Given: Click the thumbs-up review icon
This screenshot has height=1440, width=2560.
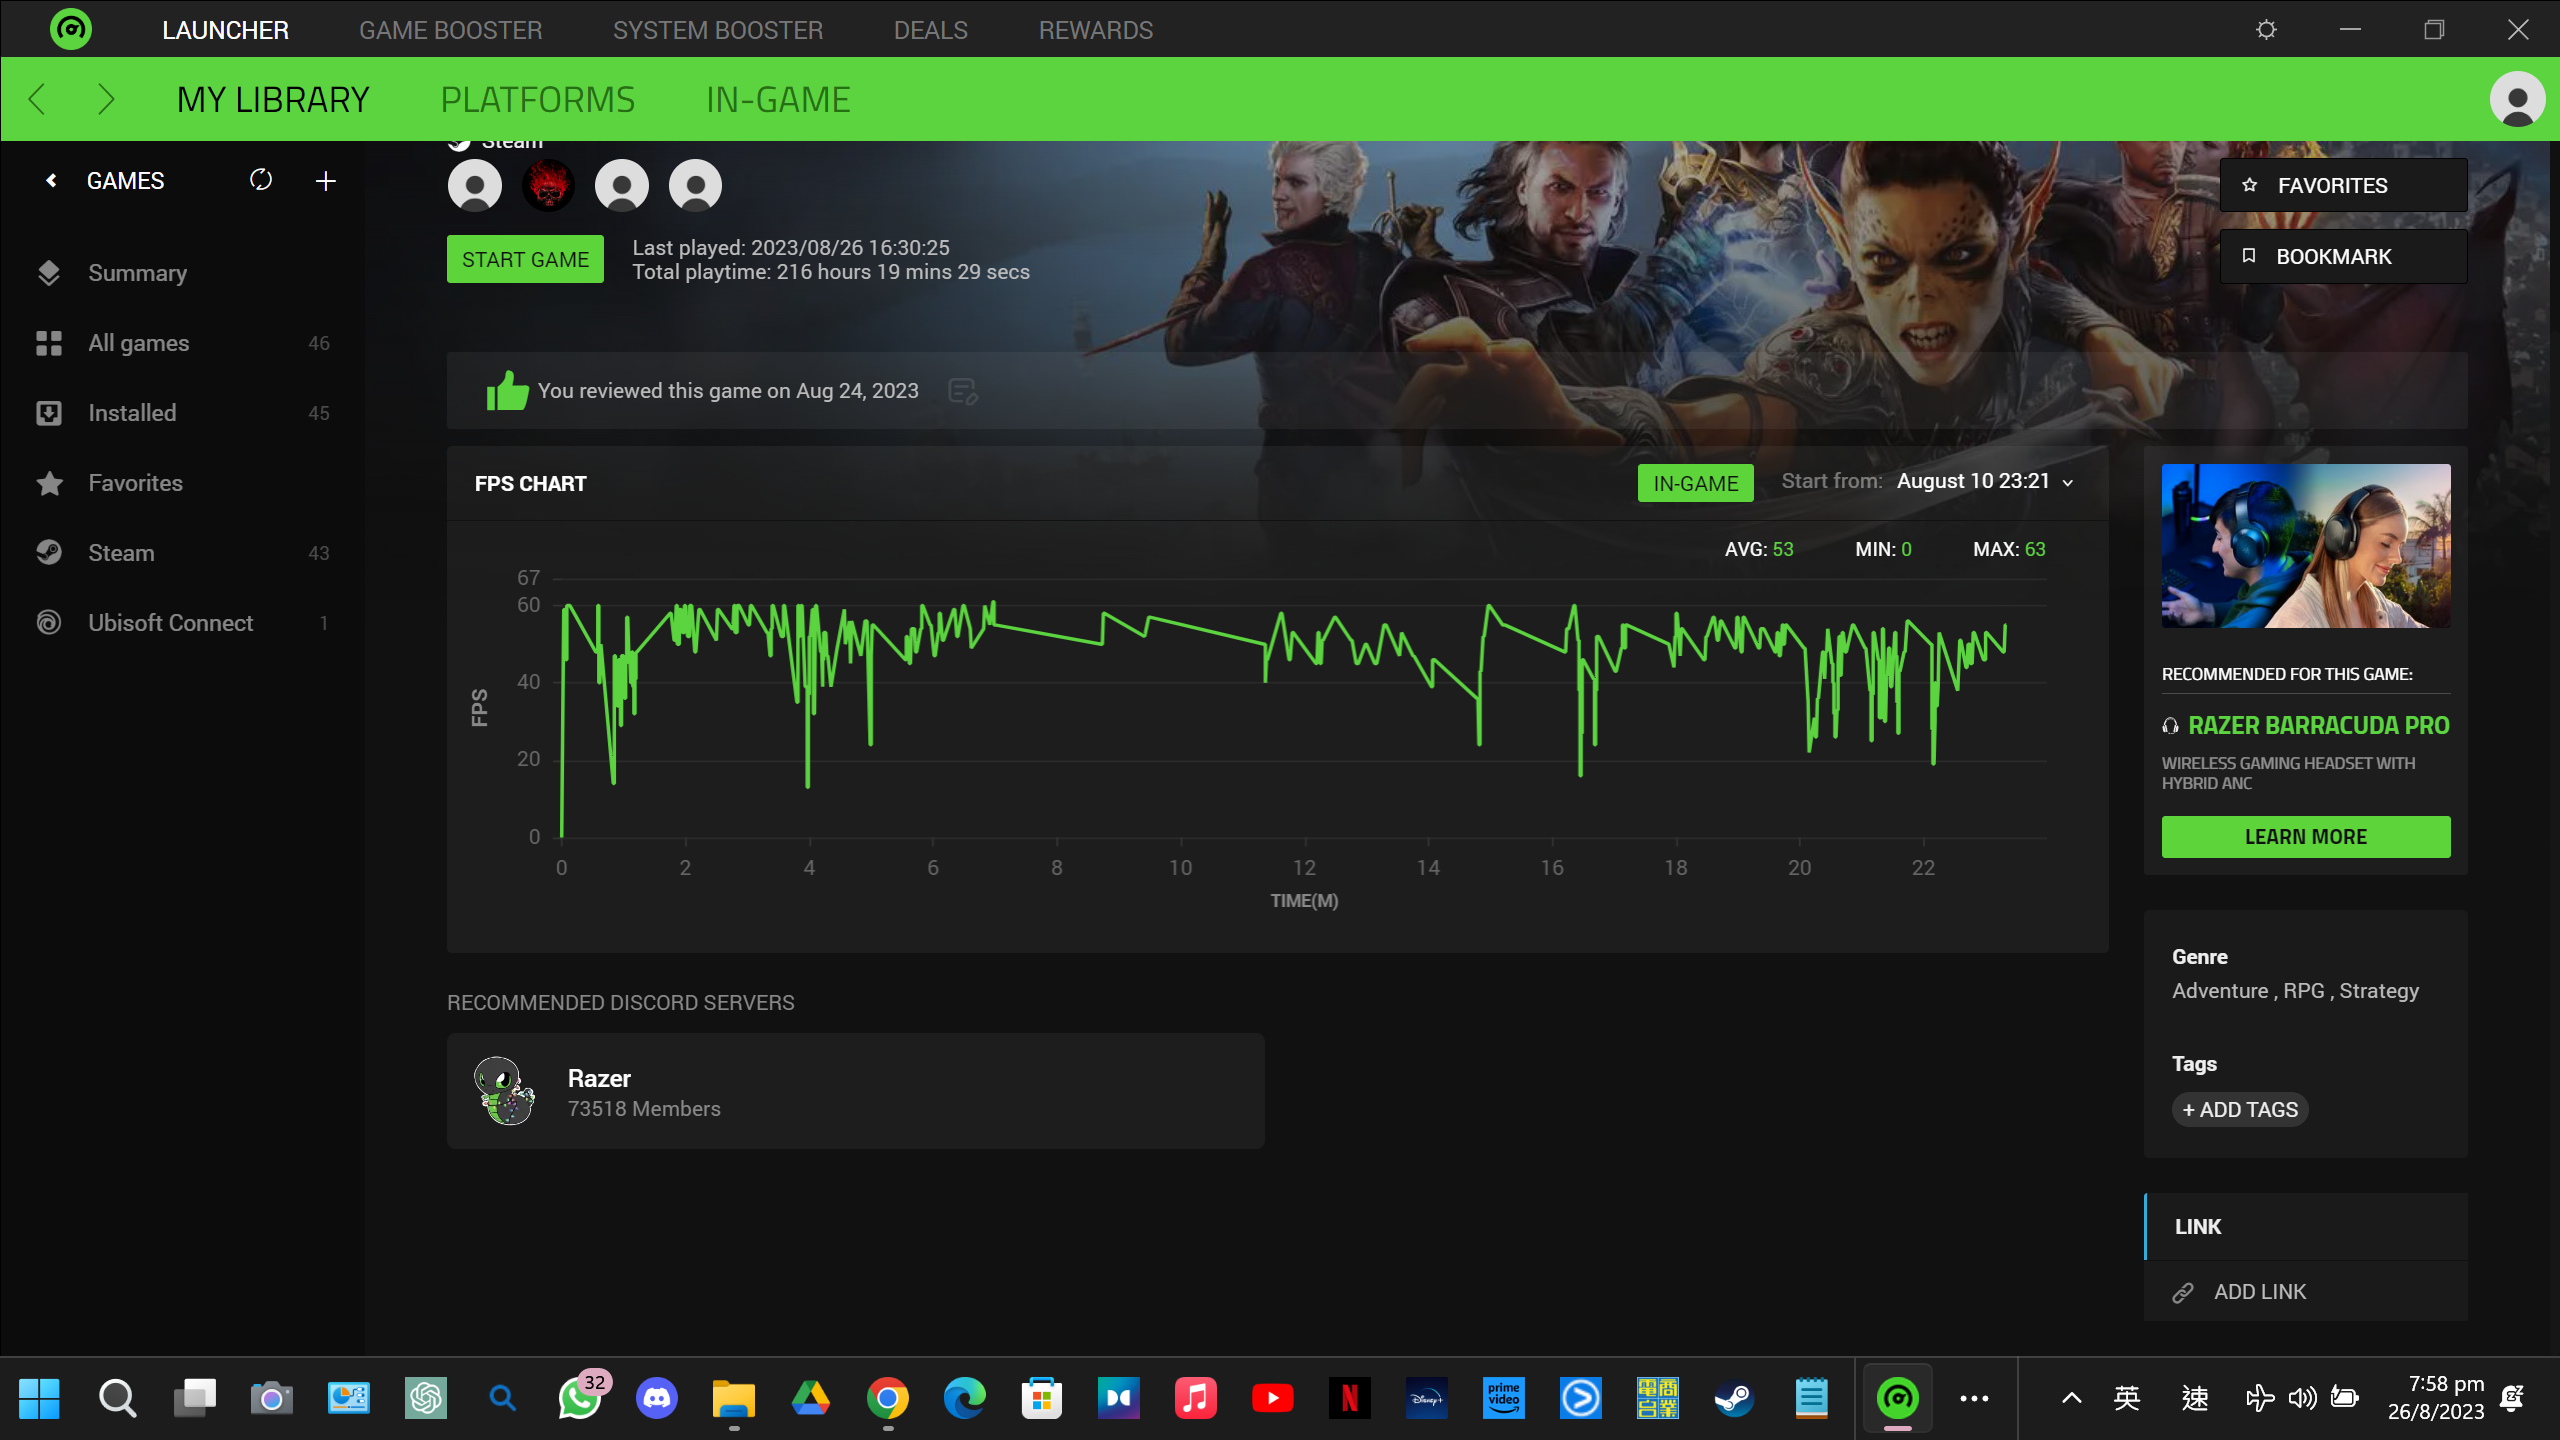Looking at the screenshot, I should click(x=507, y=390).
